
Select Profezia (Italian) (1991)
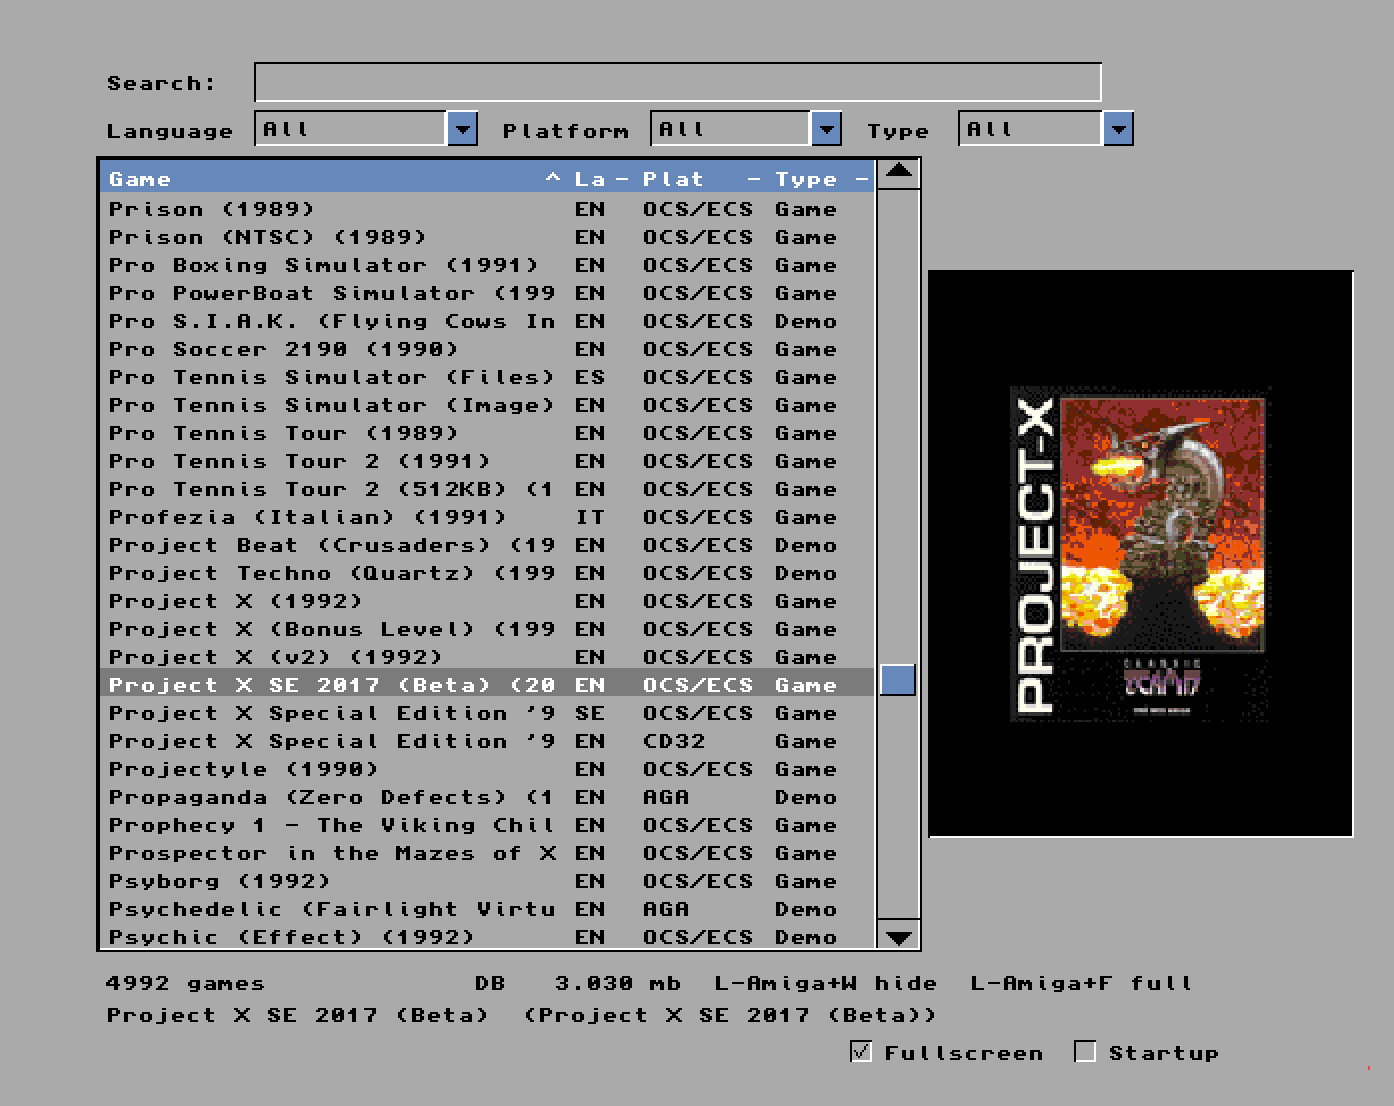[x=487, y=517]
